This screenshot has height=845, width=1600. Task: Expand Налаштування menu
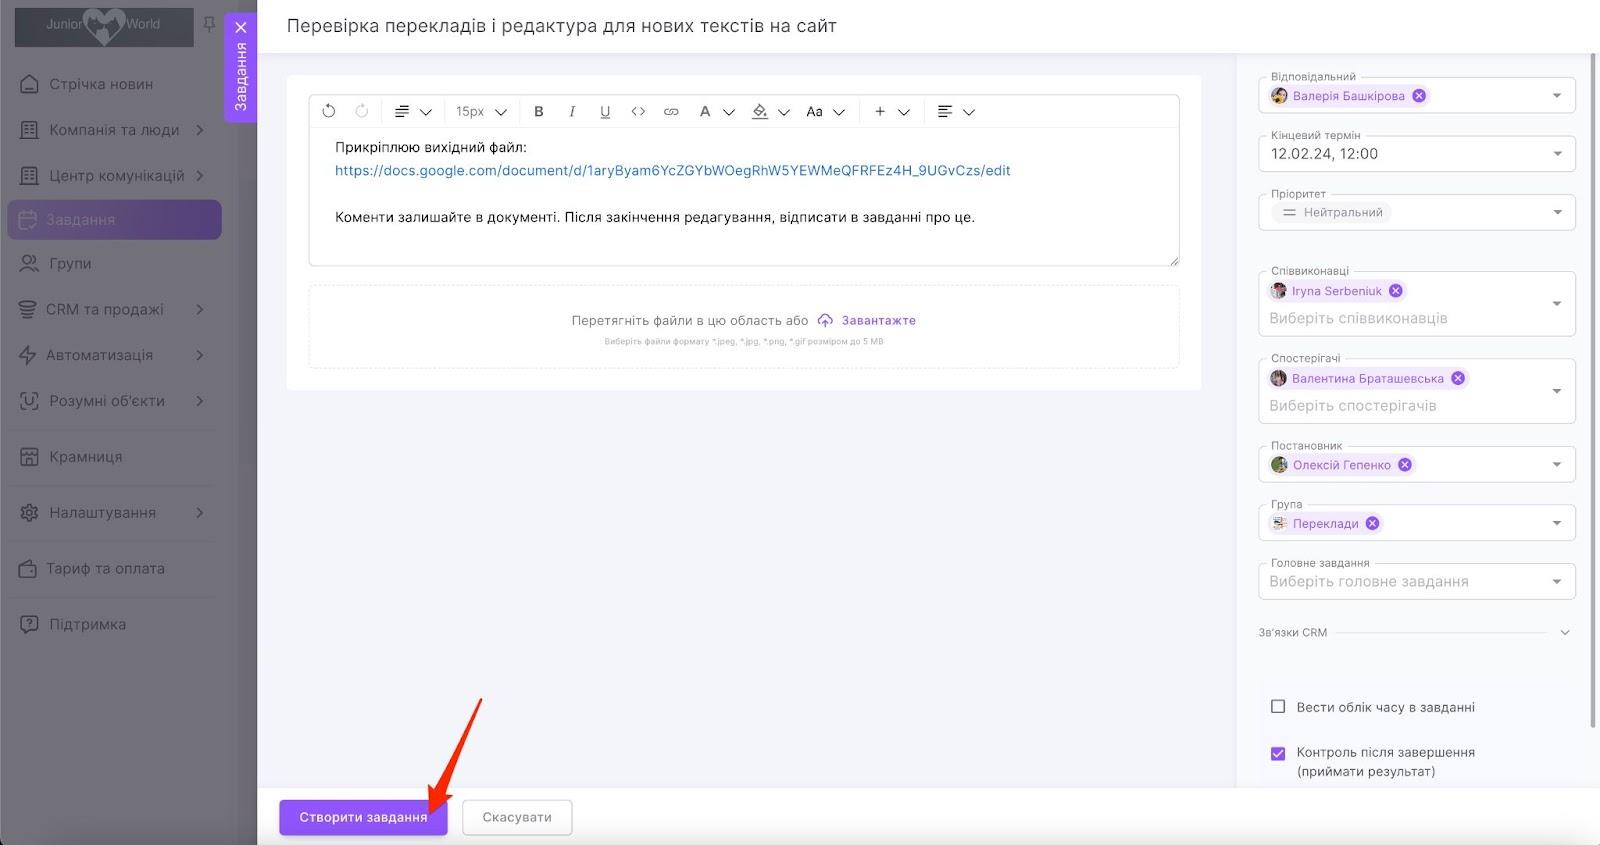114,513
